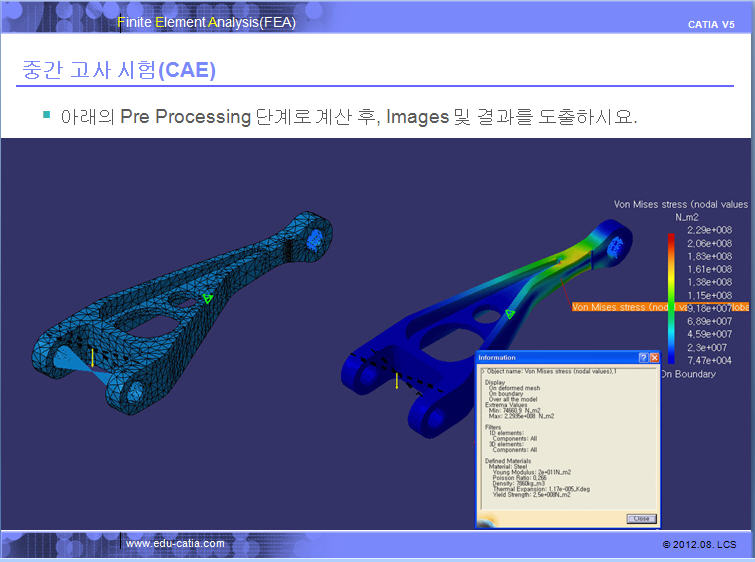Click the help question mark in Information dialog
The width and height of the screenshot is (755, 562).
(x=642, y=357)
